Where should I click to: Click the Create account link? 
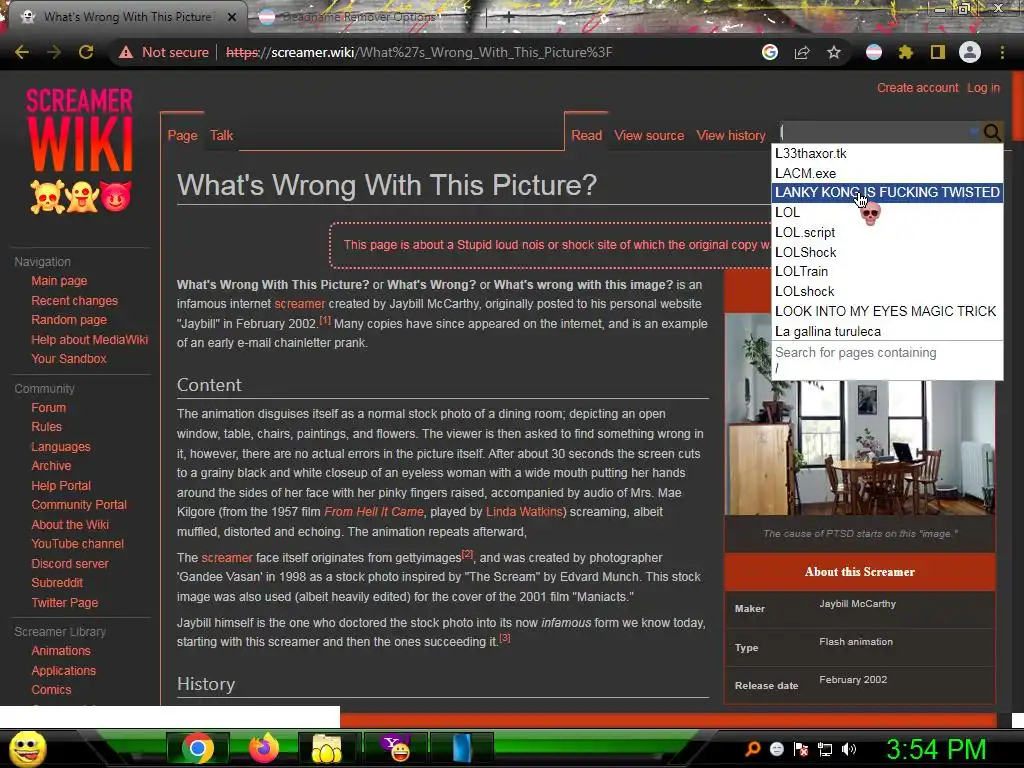coord(918,88)
